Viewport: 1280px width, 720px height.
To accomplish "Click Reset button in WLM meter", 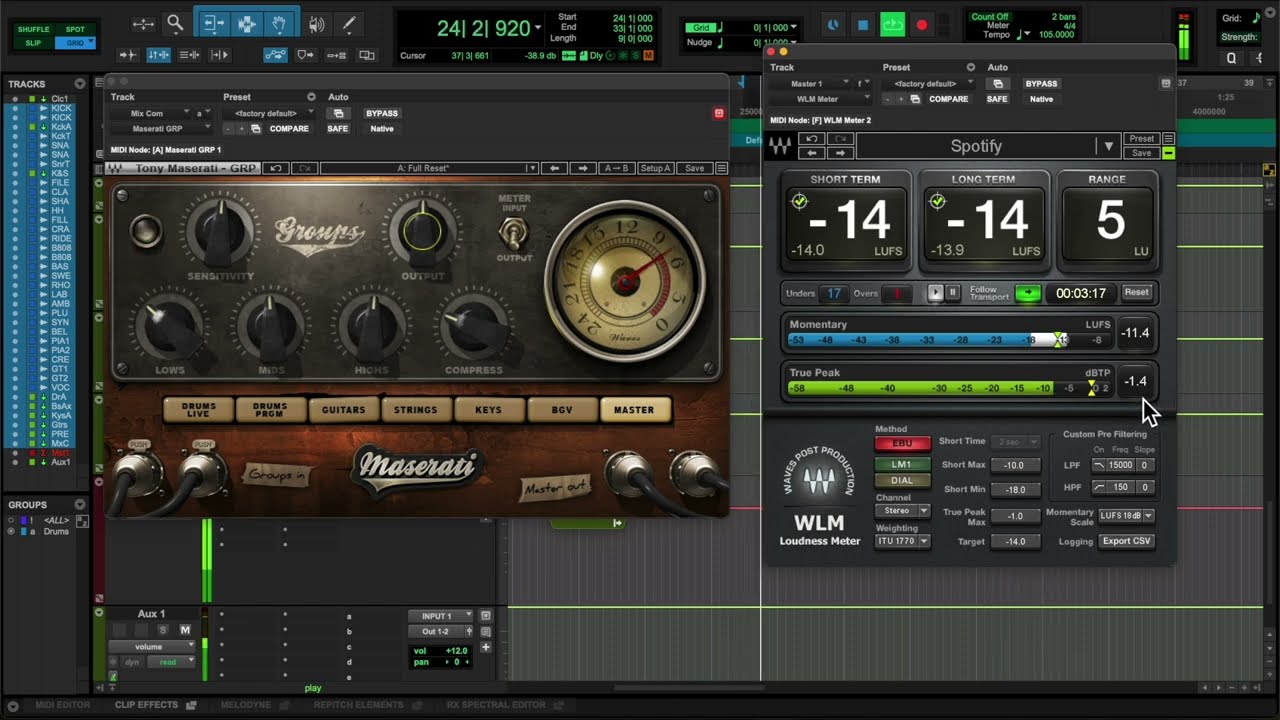I will tap(1136, 293).
